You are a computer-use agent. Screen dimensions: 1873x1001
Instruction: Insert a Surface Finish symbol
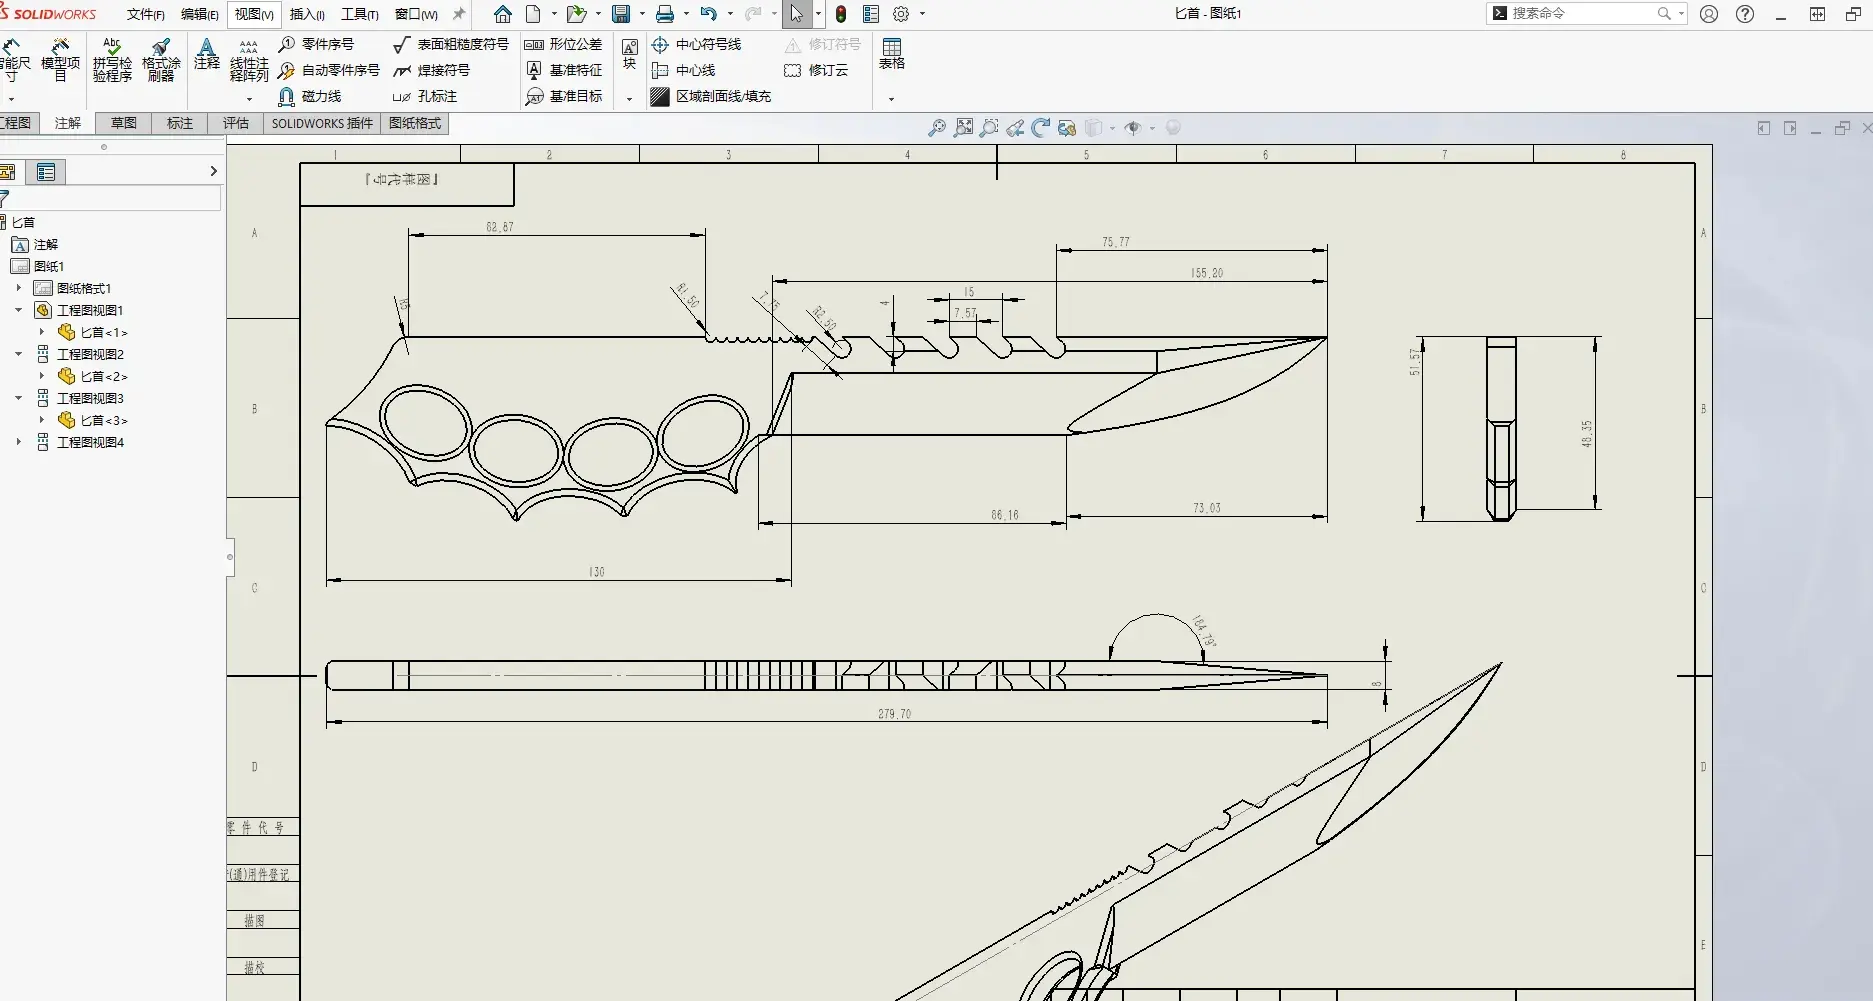451,45
